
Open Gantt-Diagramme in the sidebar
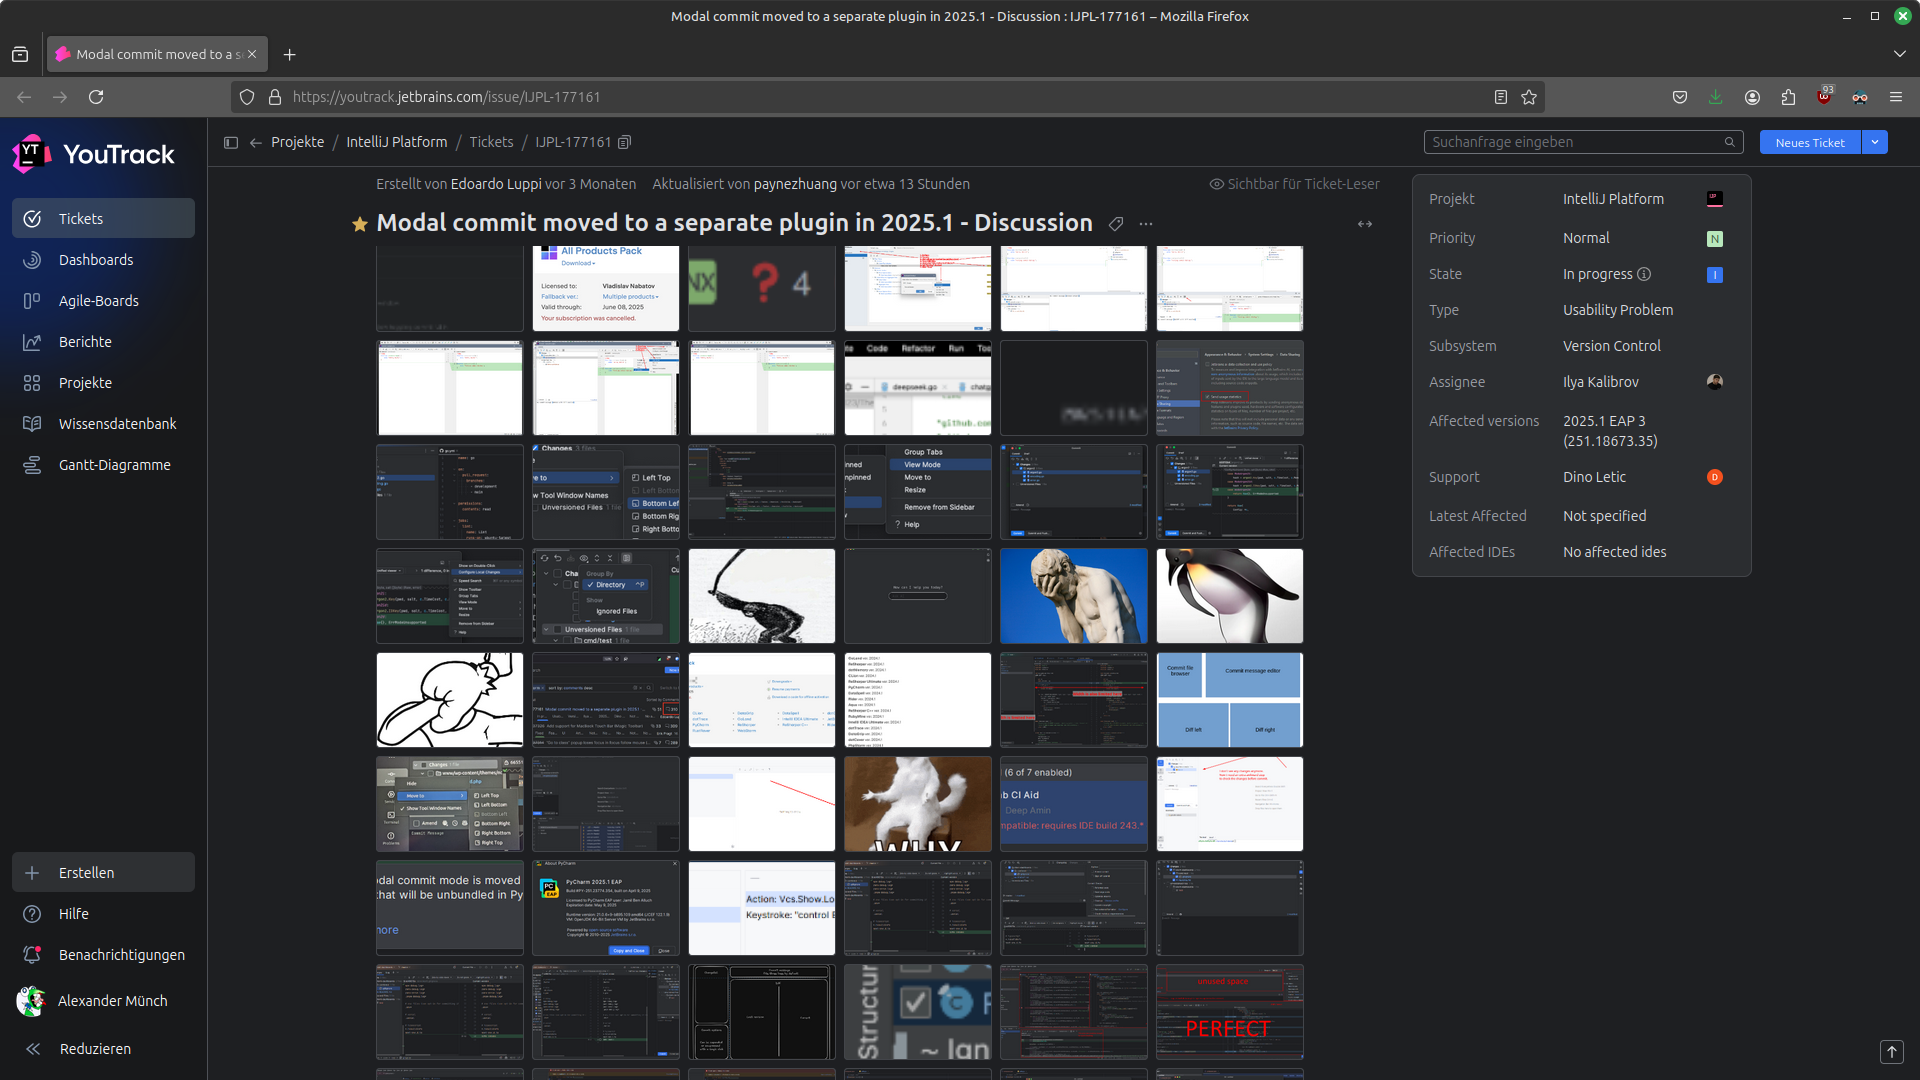[103, 464]
